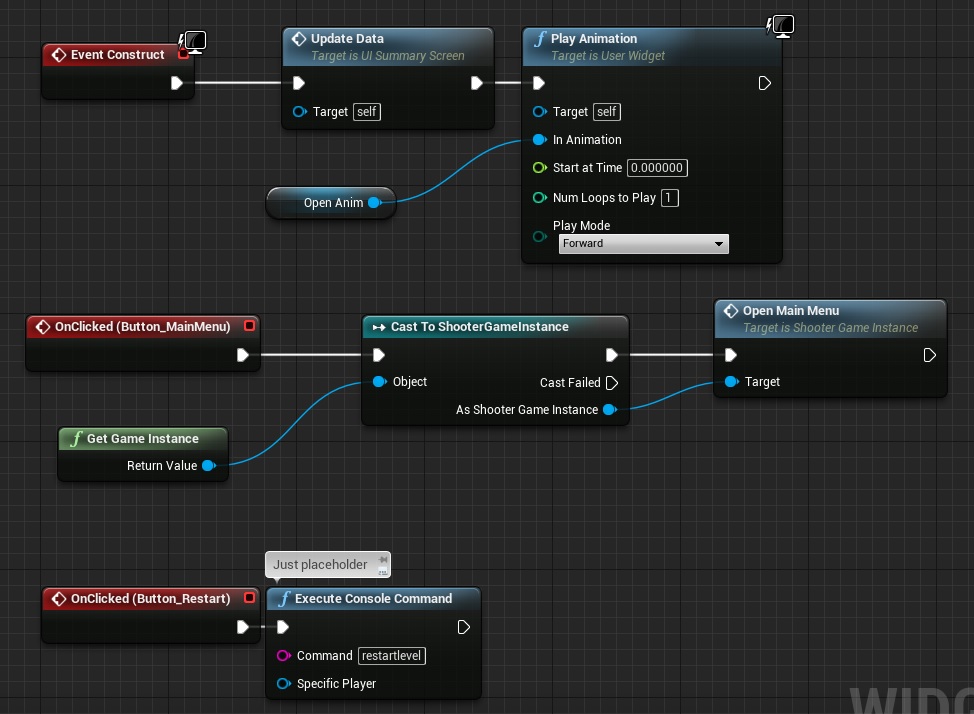Click the client-only icon on Play Animation
This screenshot has width=974, height=714.
(780, 26)
